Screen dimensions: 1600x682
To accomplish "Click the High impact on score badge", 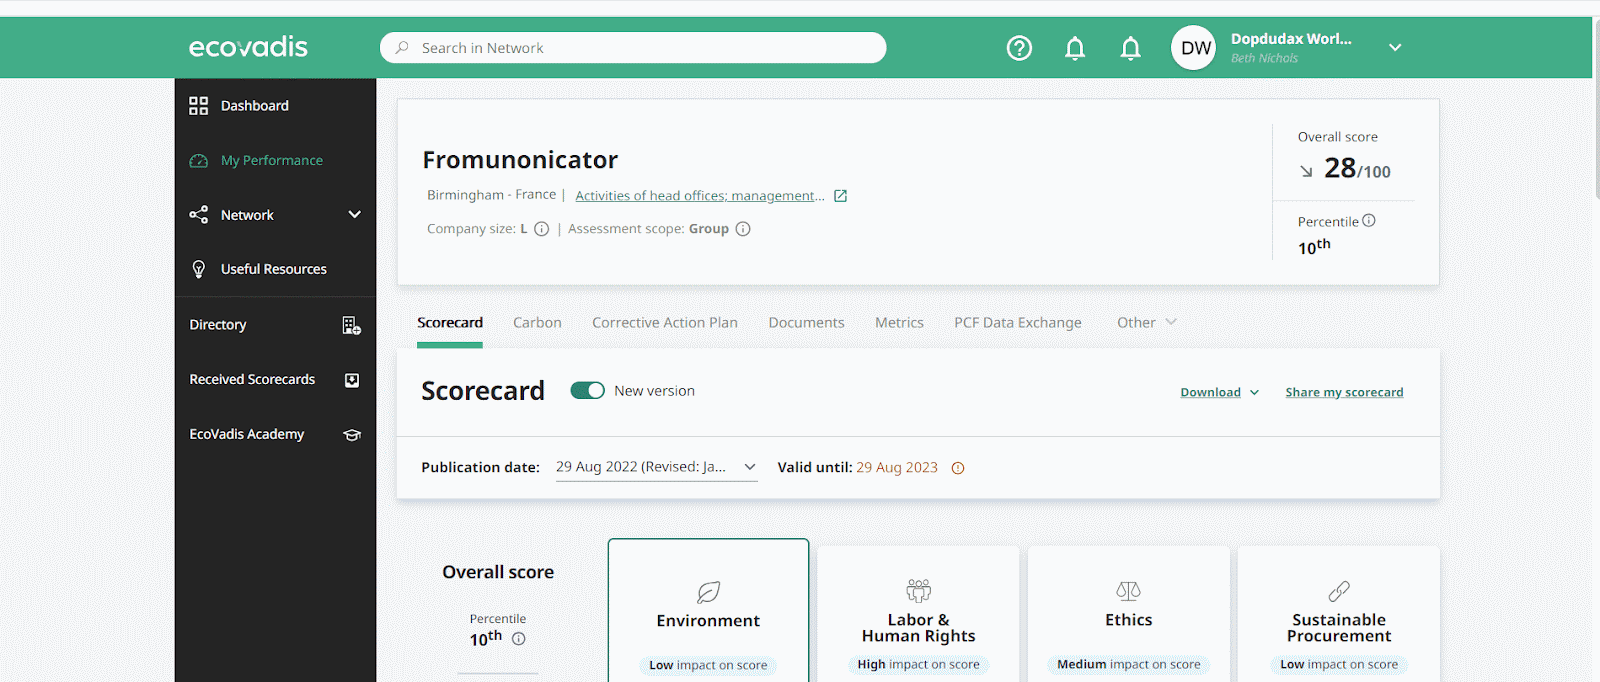I will click(918, 665).
